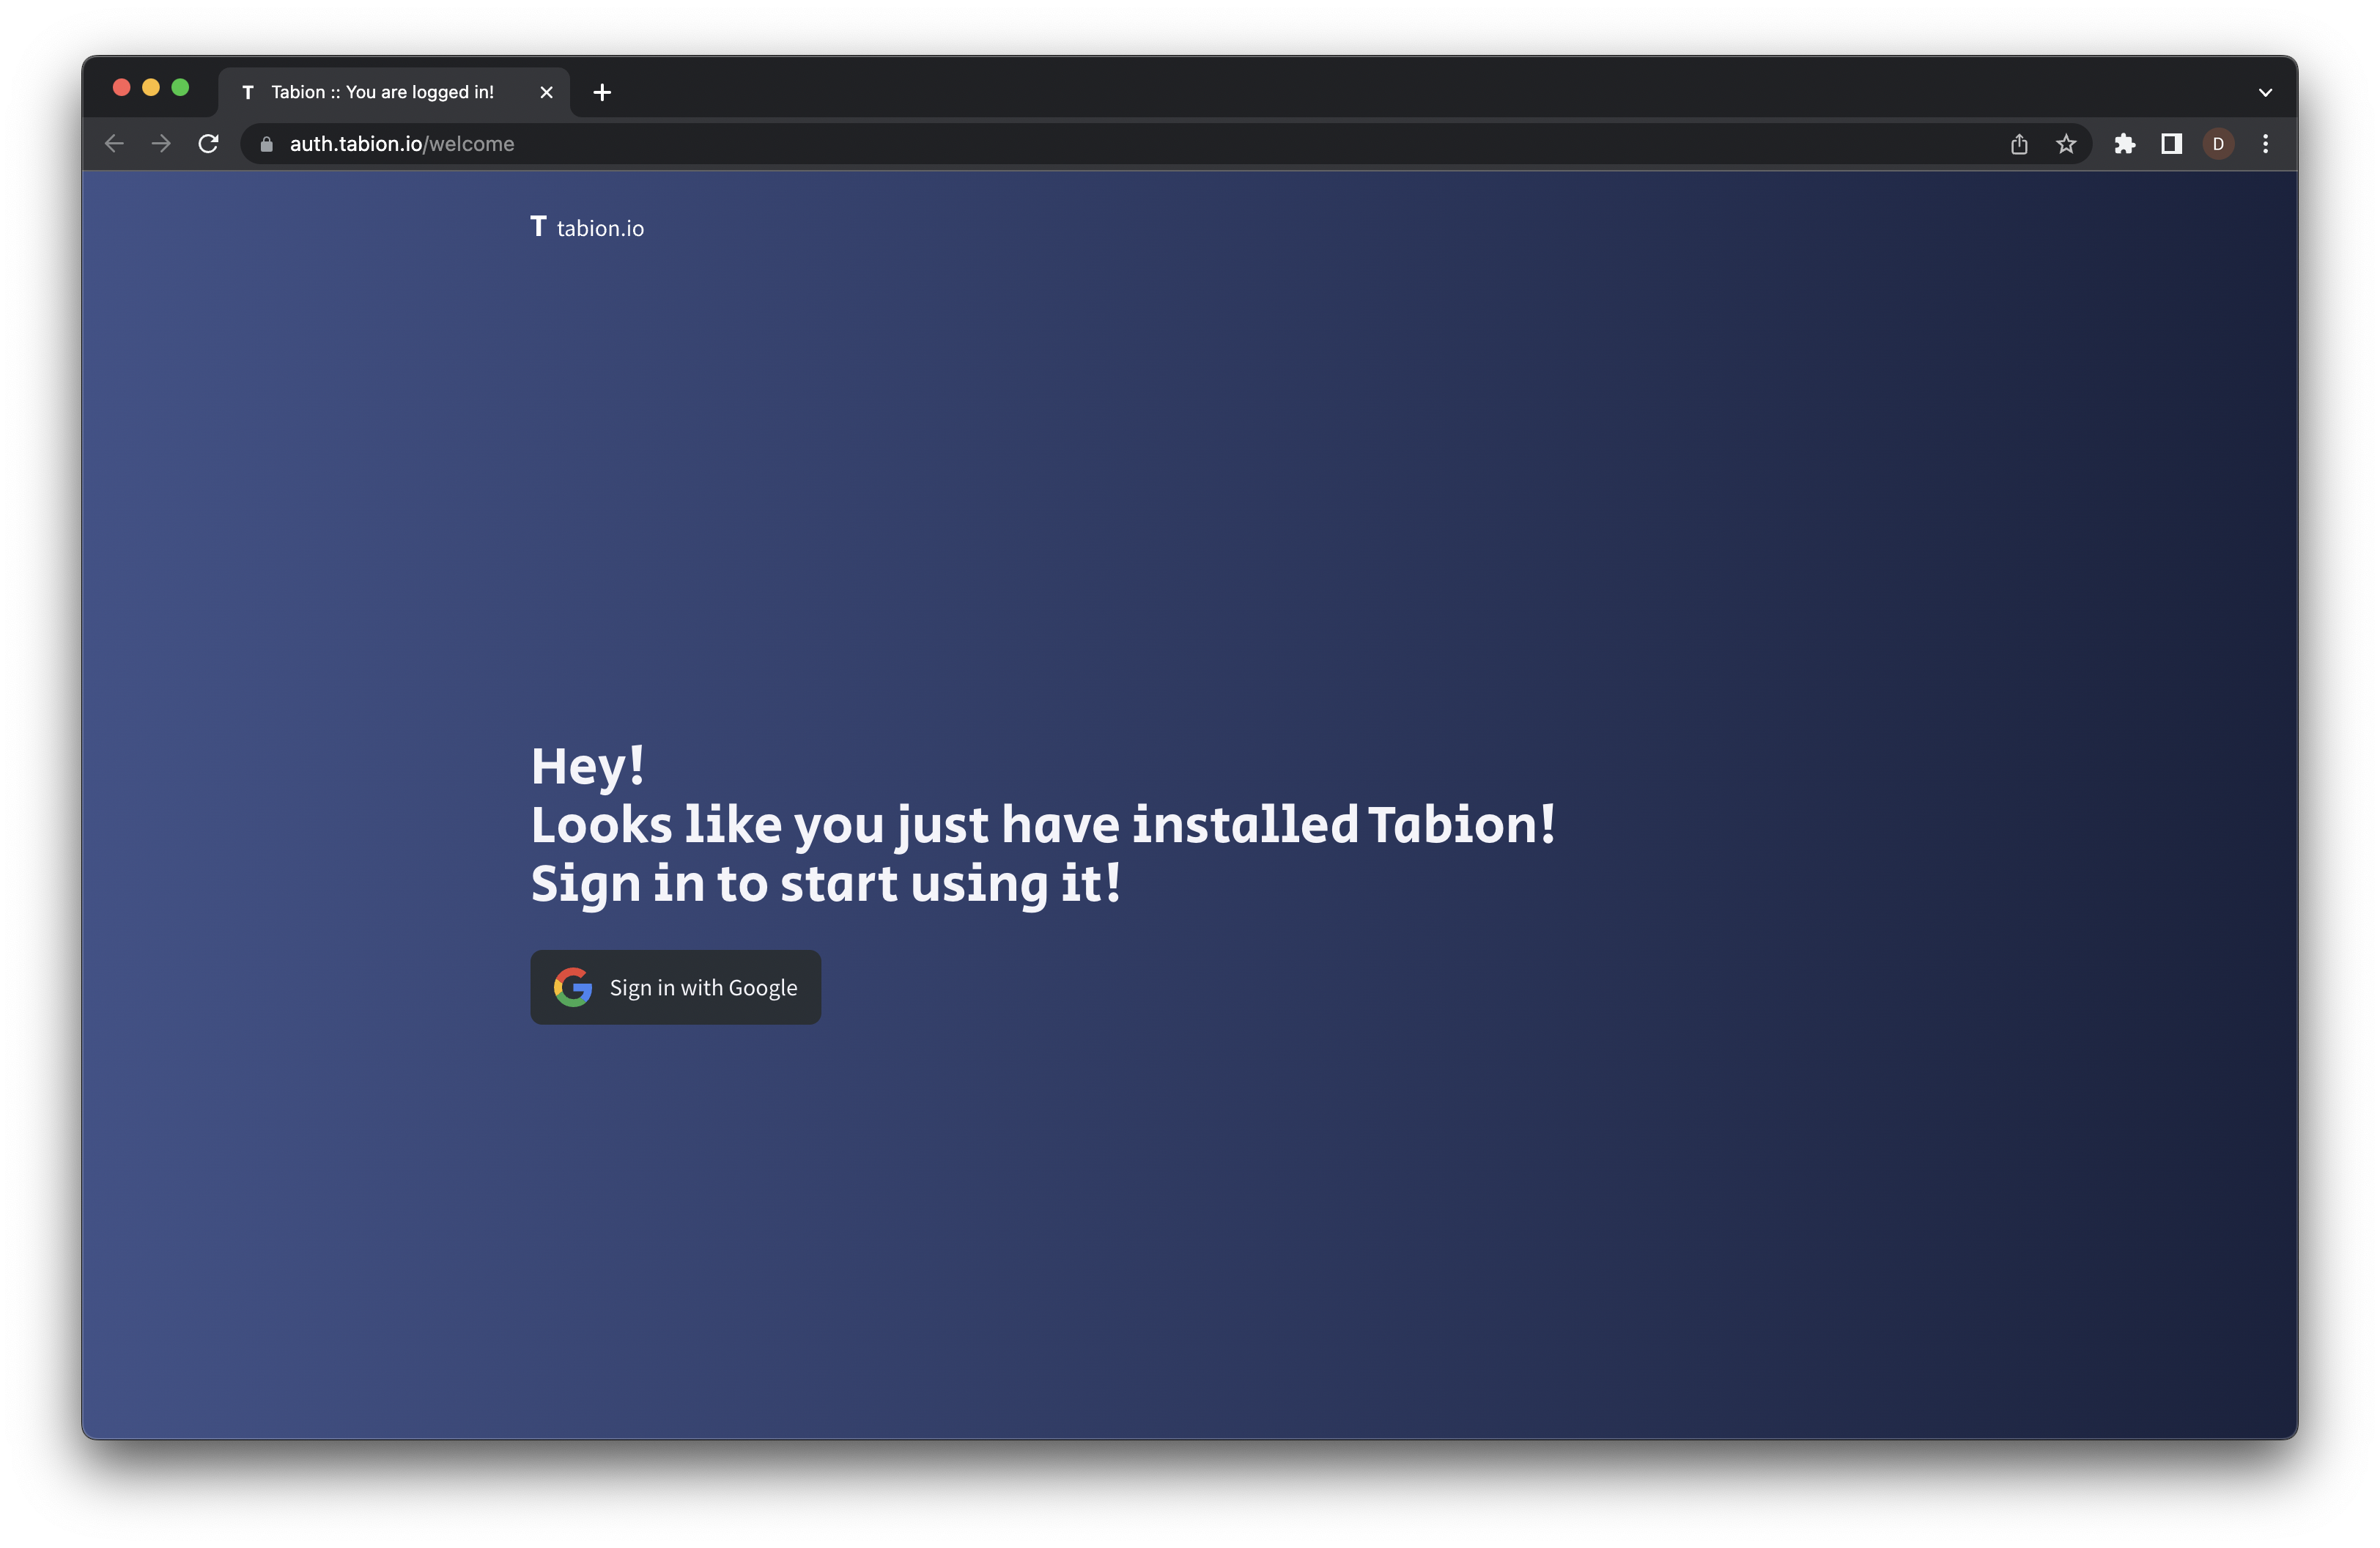Share this page via share icon
Screen dimensions: 2380x1548
pos(2019,144)
